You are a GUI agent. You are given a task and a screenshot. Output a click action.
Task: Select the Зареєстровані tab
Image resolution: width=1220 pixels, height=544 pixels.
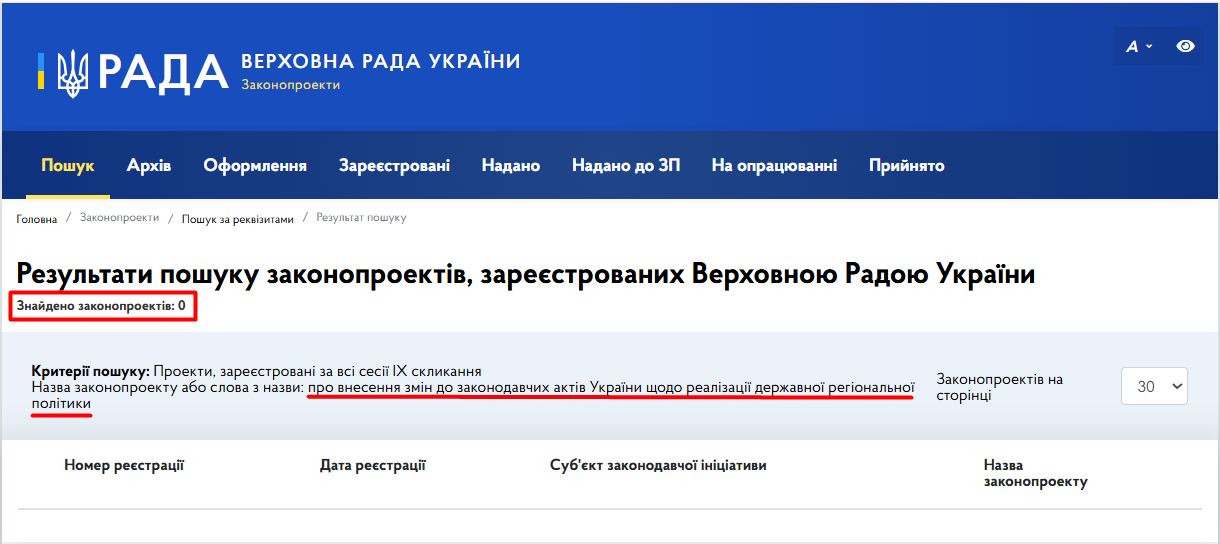[x=394, y=165]
